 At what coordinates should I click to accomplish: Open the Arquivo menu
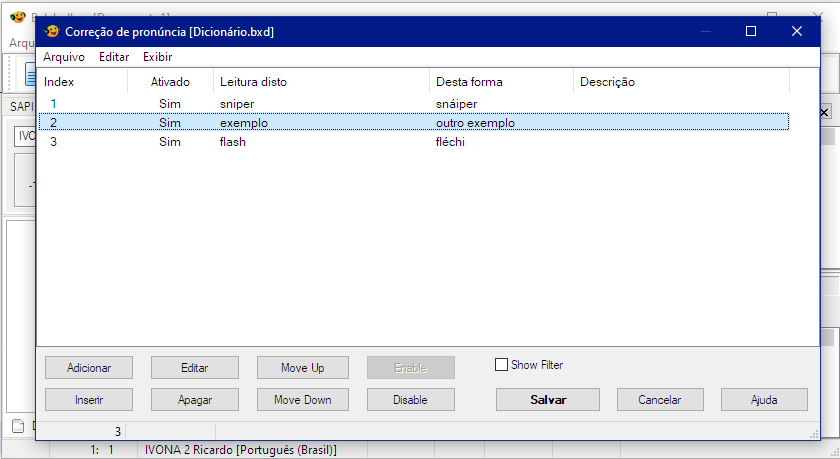coord(64,57)
